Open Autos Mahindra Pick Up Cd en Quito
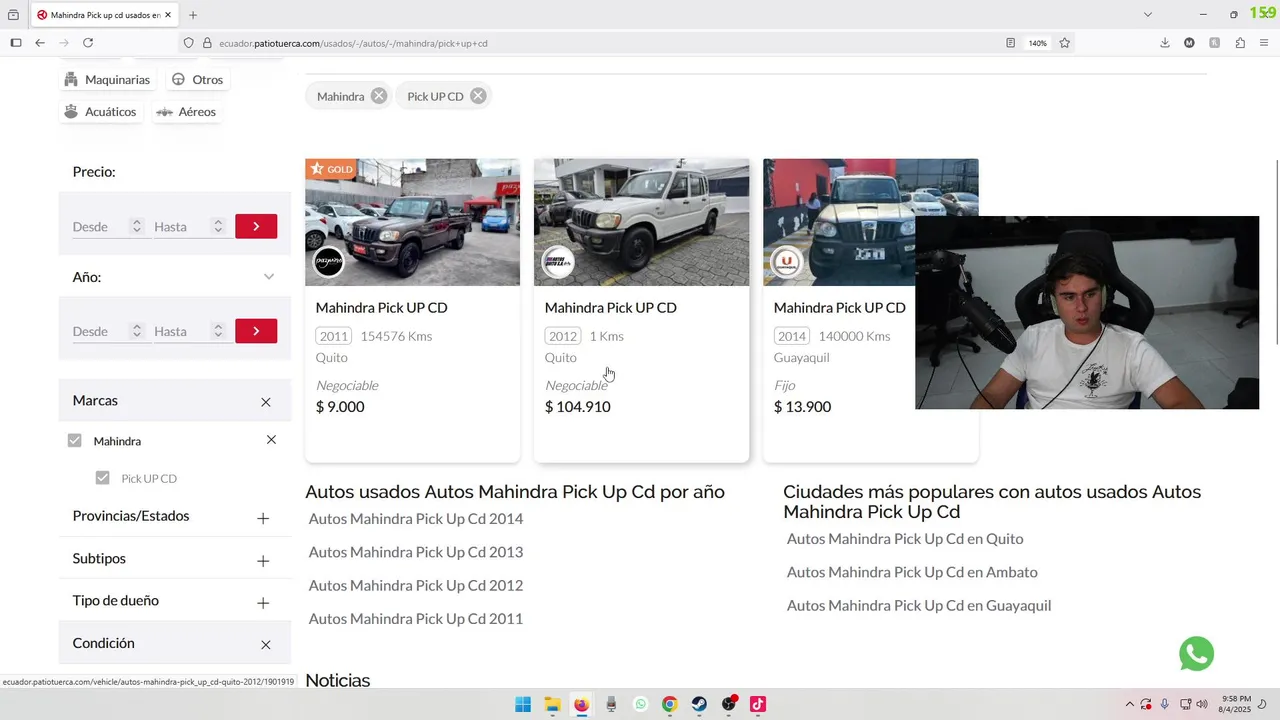 tap(905, 539)
